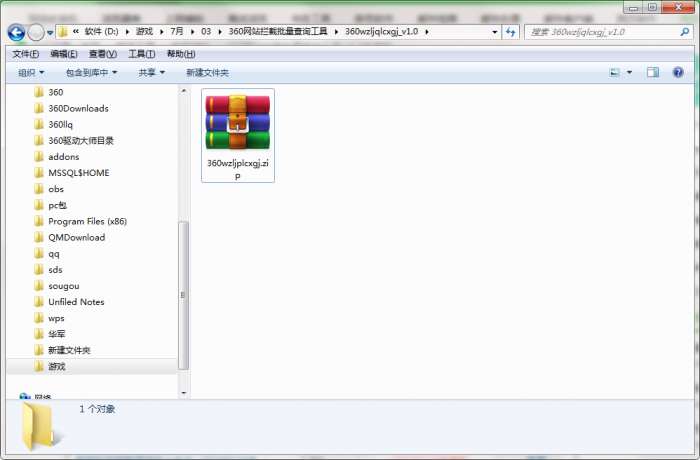Image resolution: width=700 pixels, height=460 pixels.
Task: Select the 360Downloads folder
Action: [x=71, y=108]
